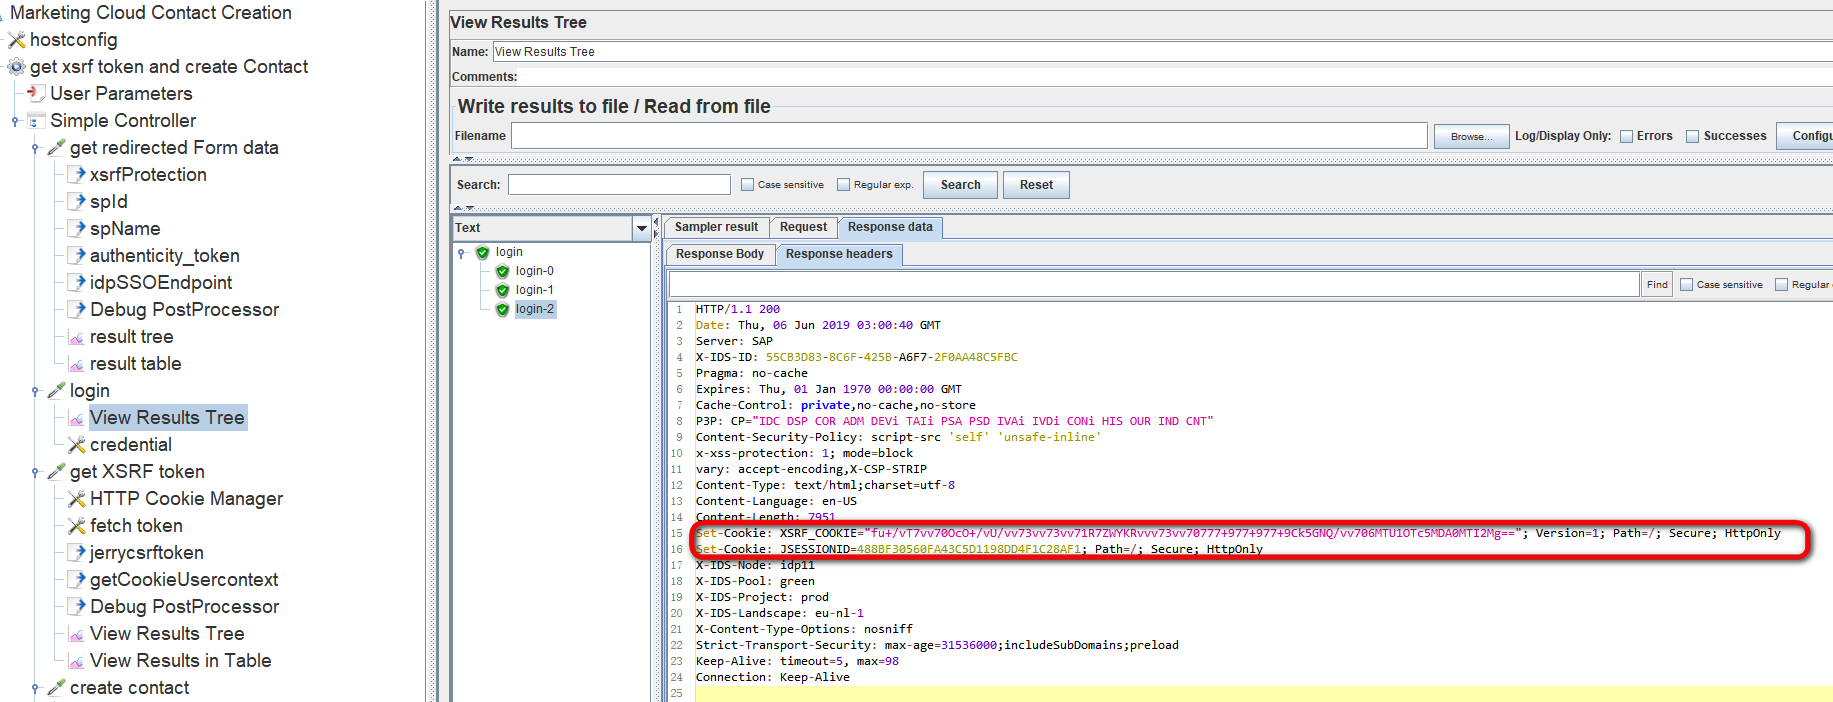Click the credential config icon

[x=76, y=445]
